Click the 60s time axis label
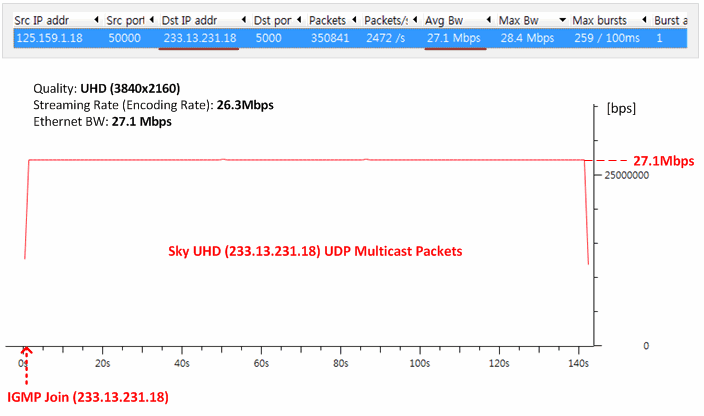 [x=261, y=363]
